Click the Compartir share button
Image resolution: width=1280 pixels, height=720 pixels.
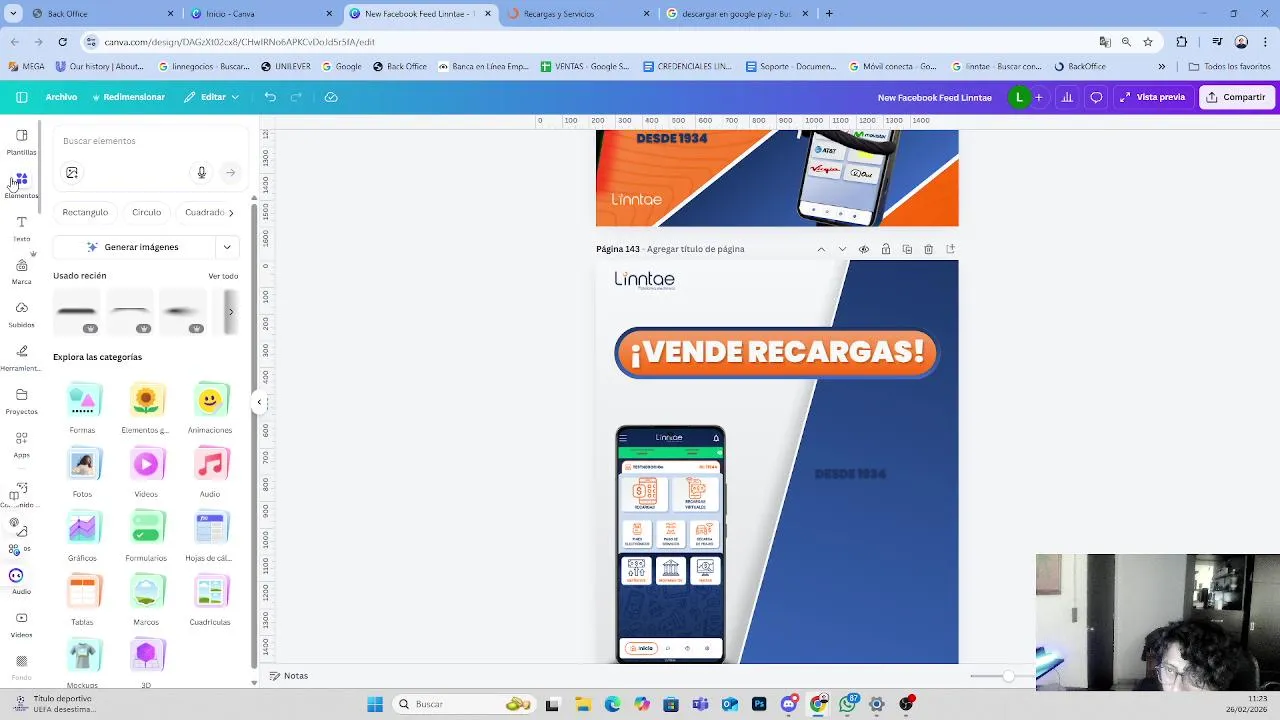(x=1237, y=97)
